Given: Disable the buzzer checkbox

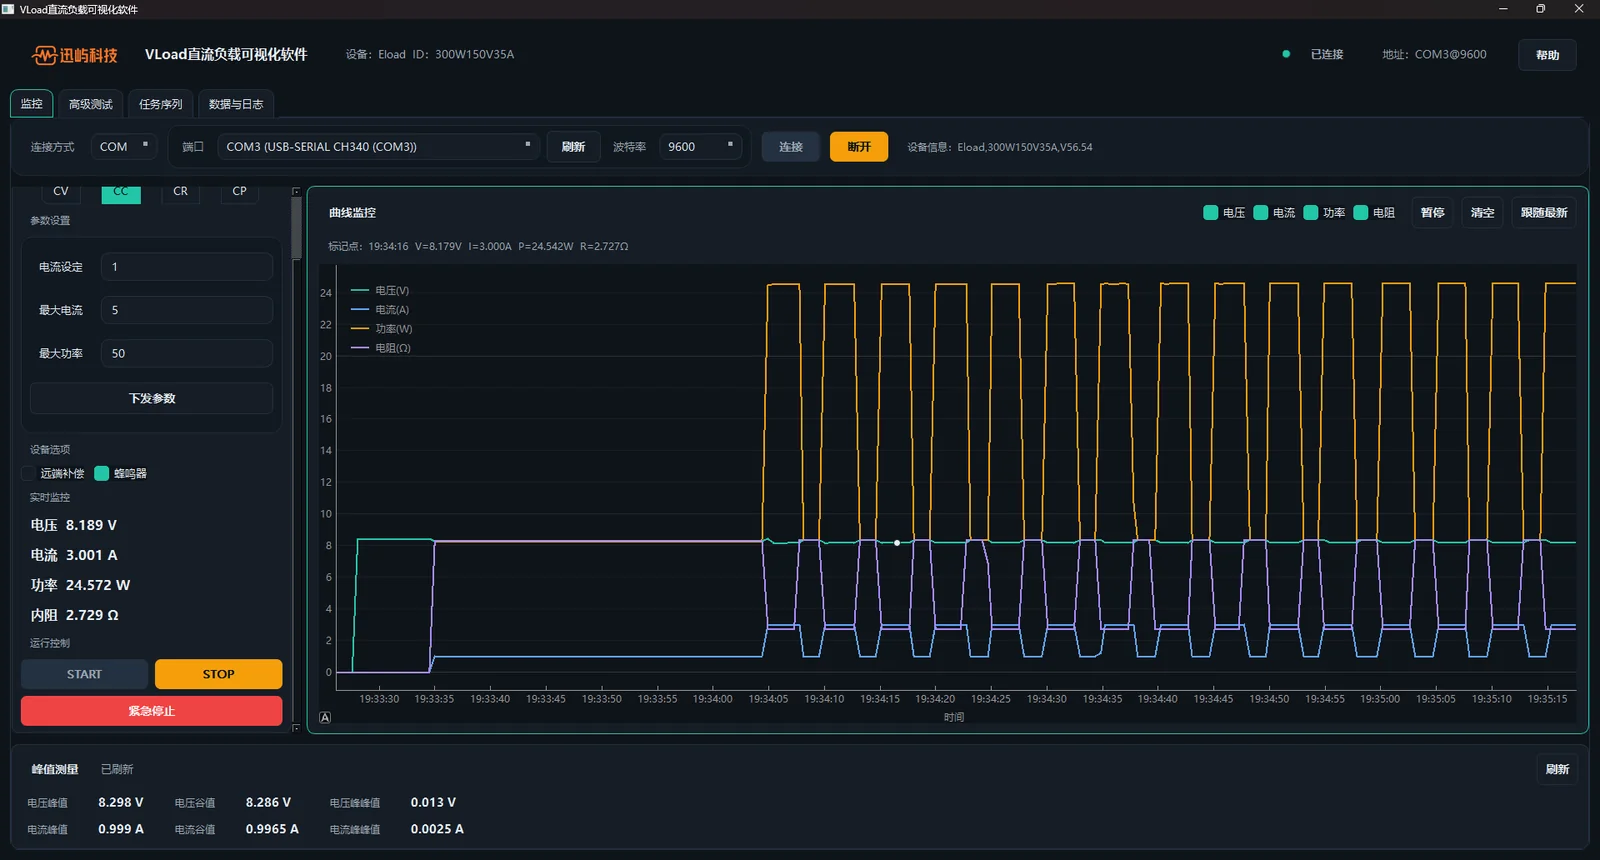Looking at the screenshot, I should pyautogui.click(x=101, y=473).
